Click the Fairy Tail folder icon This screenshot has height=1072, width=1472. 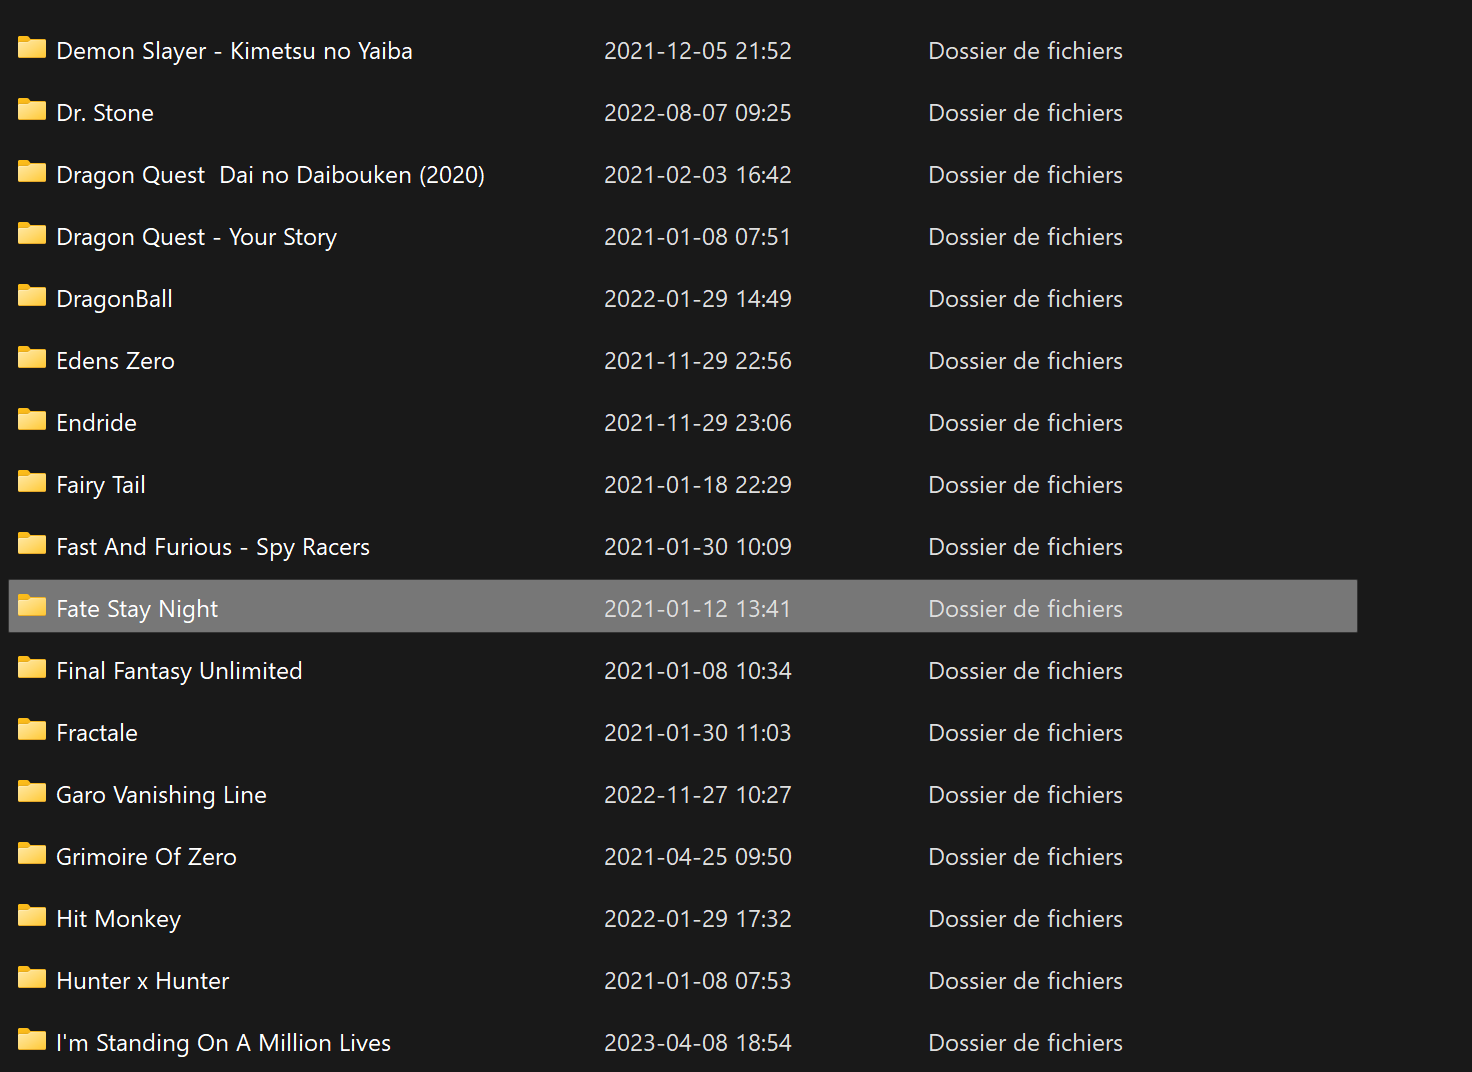pos(32,482)
